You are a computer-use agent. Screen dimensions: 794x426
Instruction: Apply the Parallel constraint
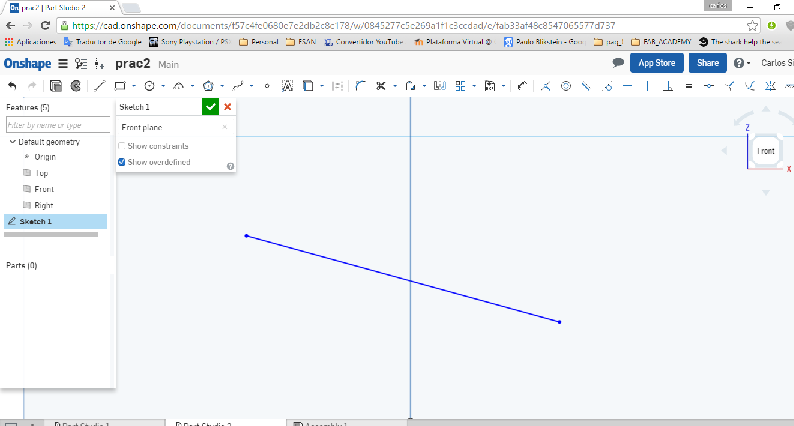(586, 86)
